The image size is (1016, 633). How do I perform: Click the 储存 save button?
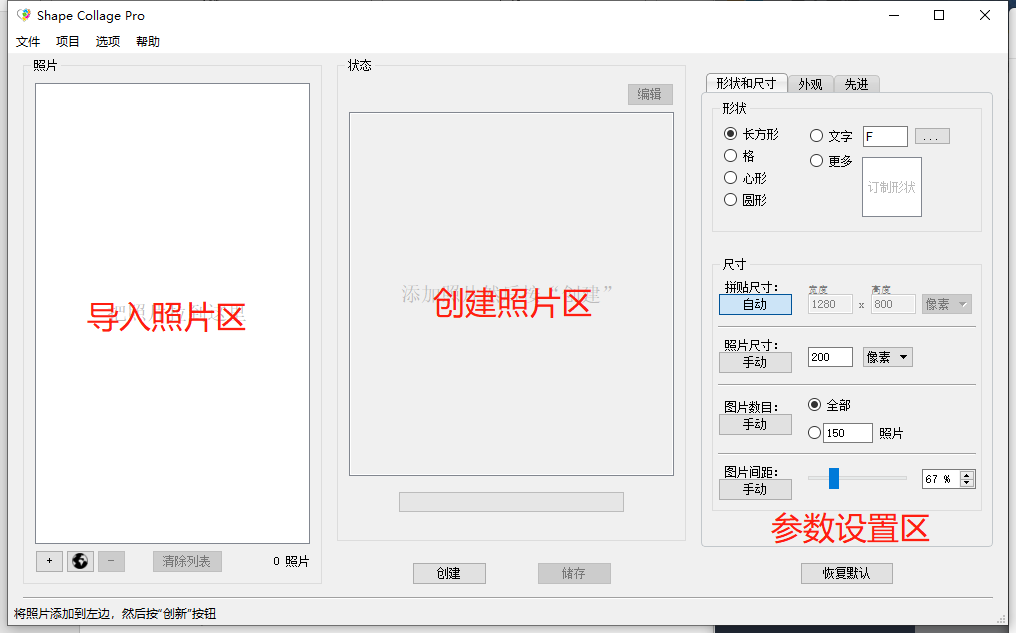(574, 573)
